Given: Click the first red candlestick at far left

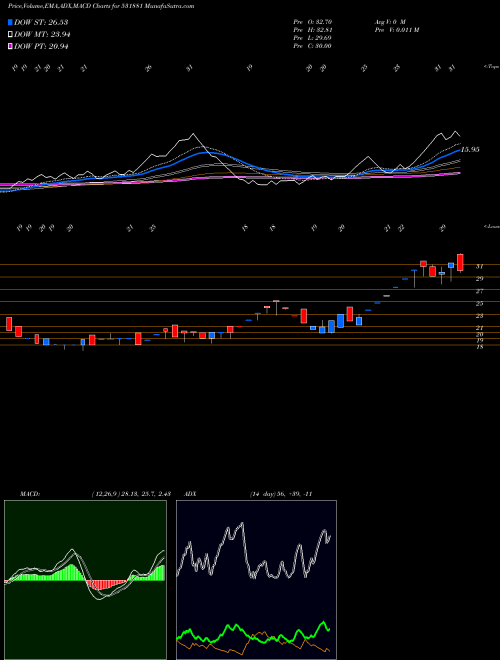Looking at the screenshot, I should (x=9, y=324).
